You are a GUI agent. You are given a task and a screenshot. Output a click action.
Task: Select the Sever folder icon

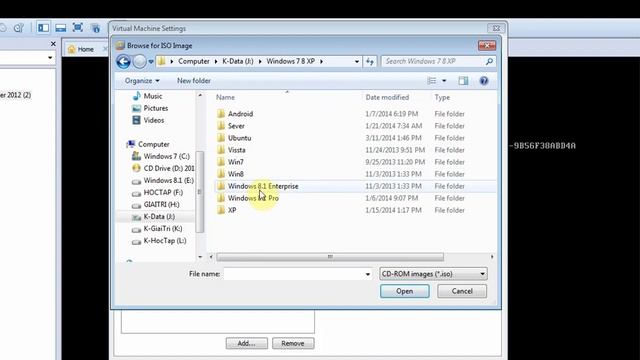[221, 126]
